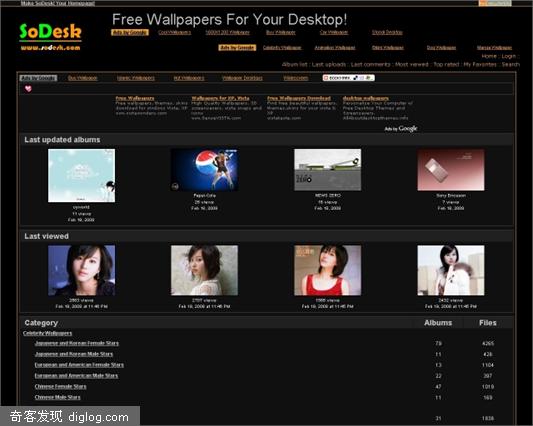
Task: Open the Celebrity Wallpapers category
Action: 47,333
